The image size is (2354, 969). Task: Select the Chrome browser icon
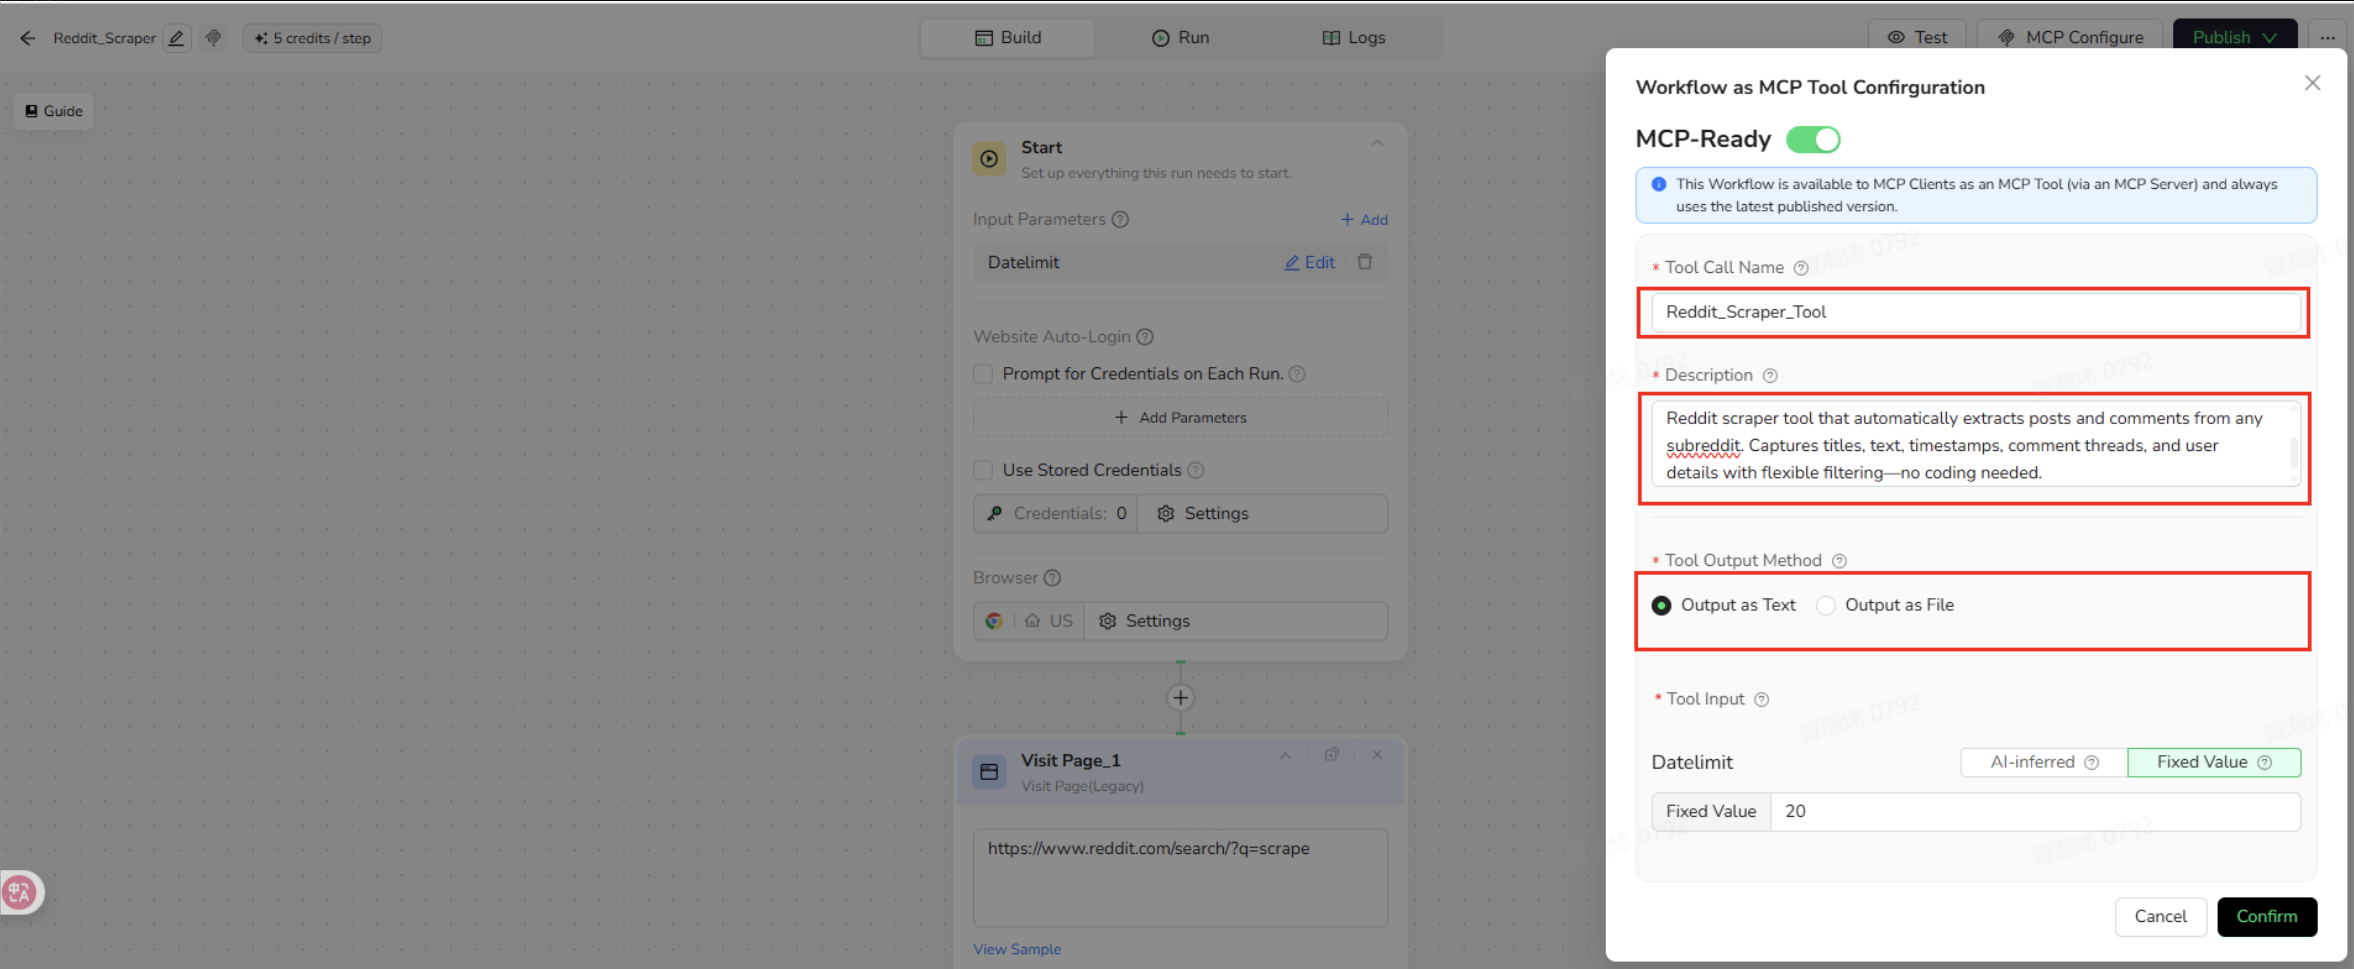click(x=994, y=621)
